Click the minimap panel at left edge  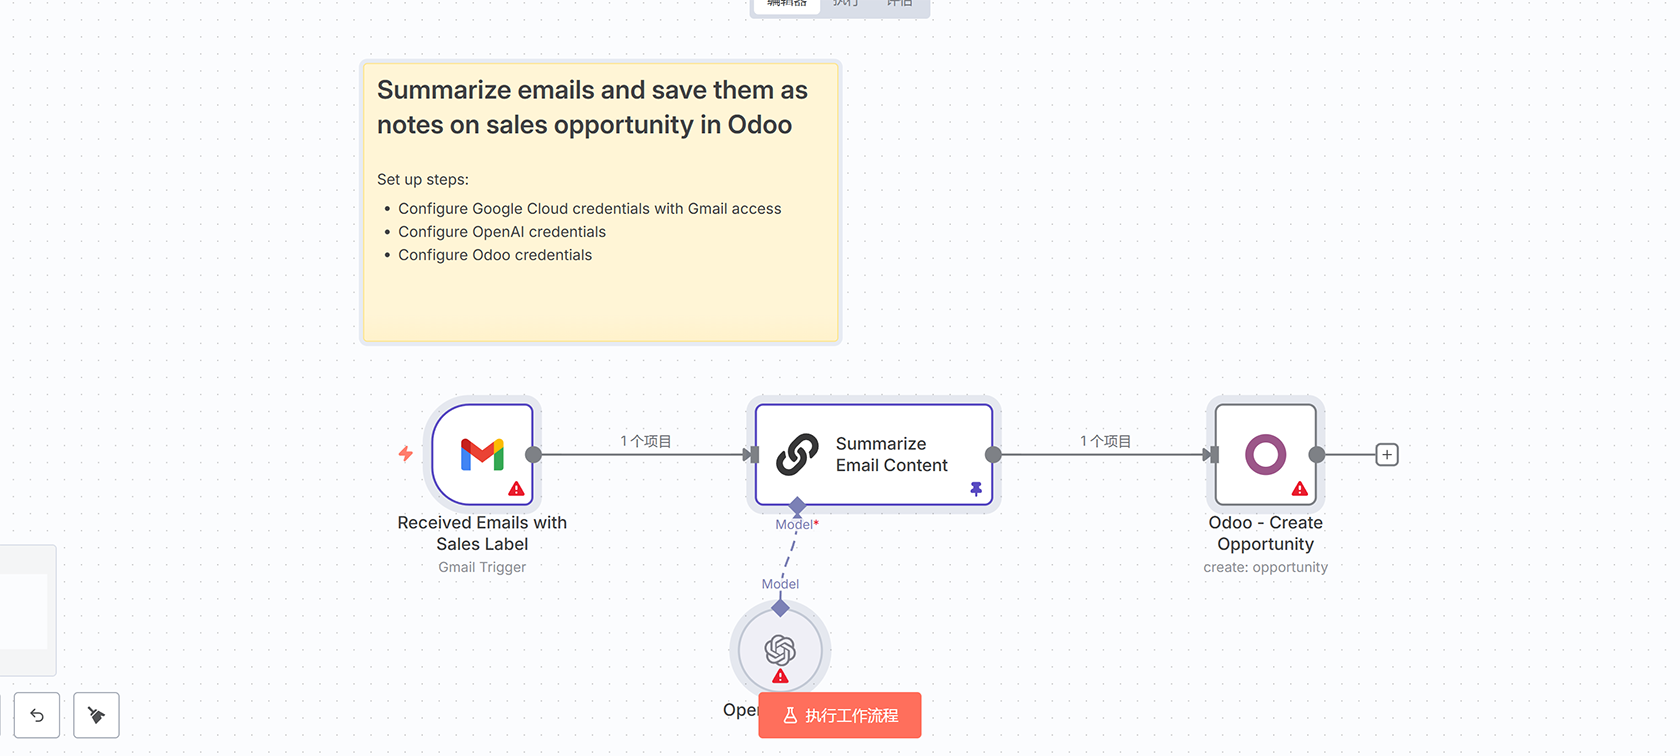pyautogui.click(x=25, y=610)
